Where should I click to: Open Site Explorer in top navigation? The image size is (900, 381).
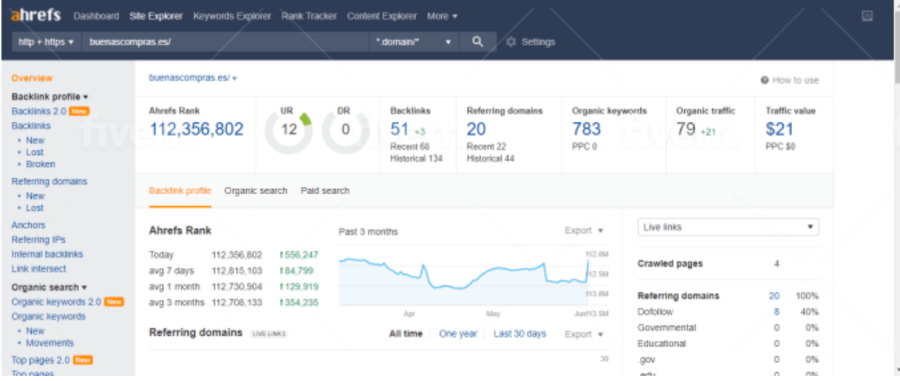coord(156,16)
